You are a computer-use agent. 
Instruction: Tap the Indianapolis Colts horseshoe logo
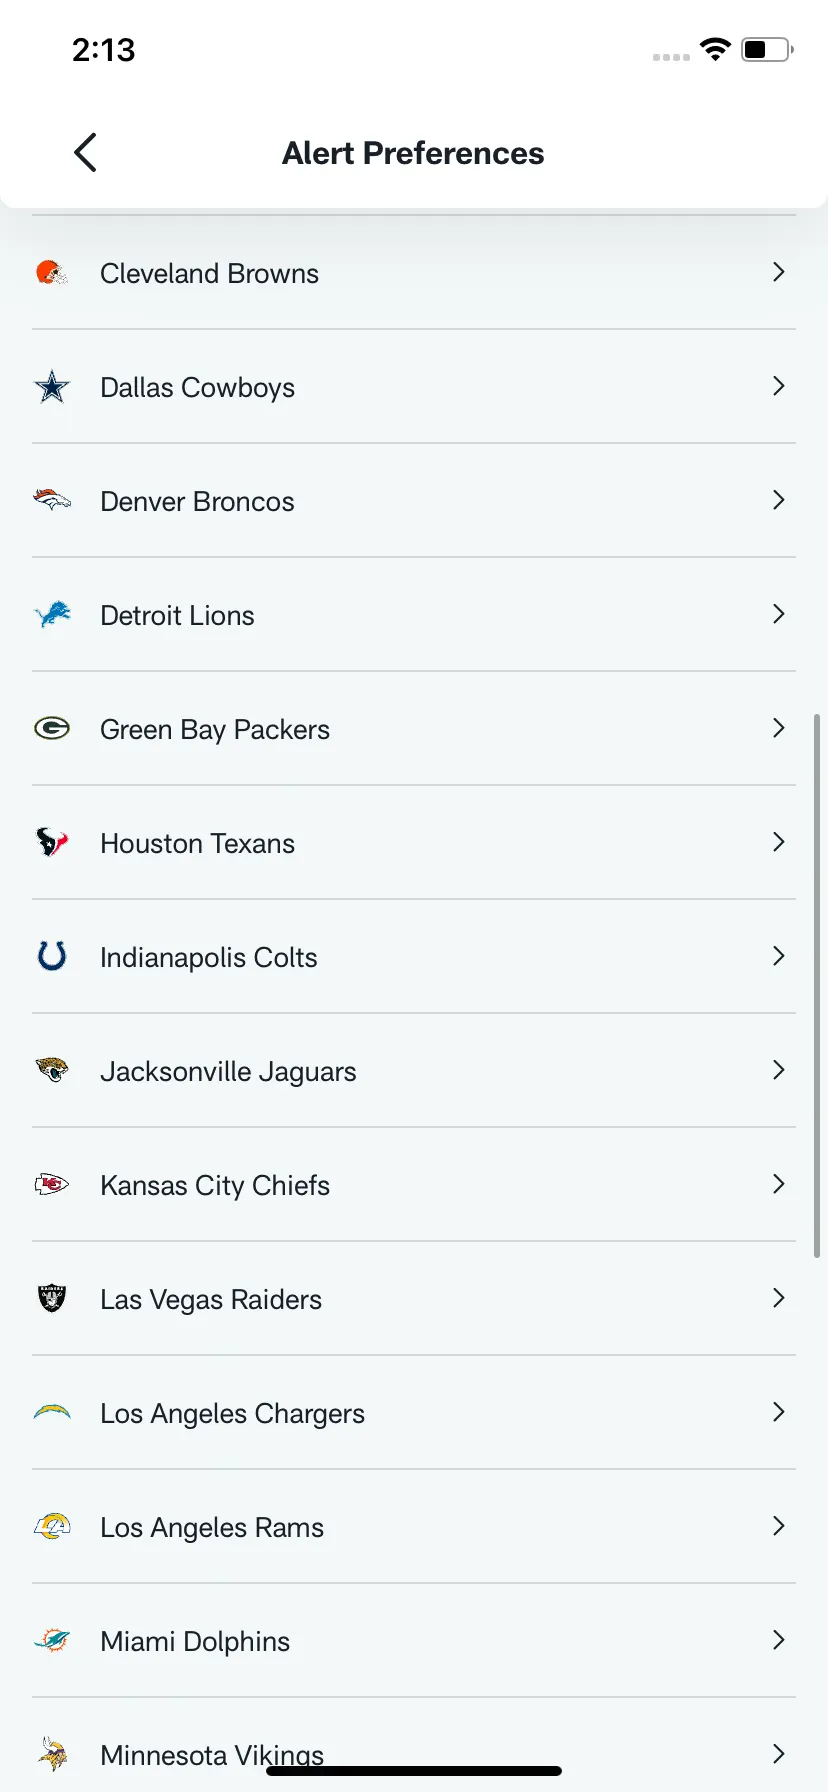click(x=52, y=956)
